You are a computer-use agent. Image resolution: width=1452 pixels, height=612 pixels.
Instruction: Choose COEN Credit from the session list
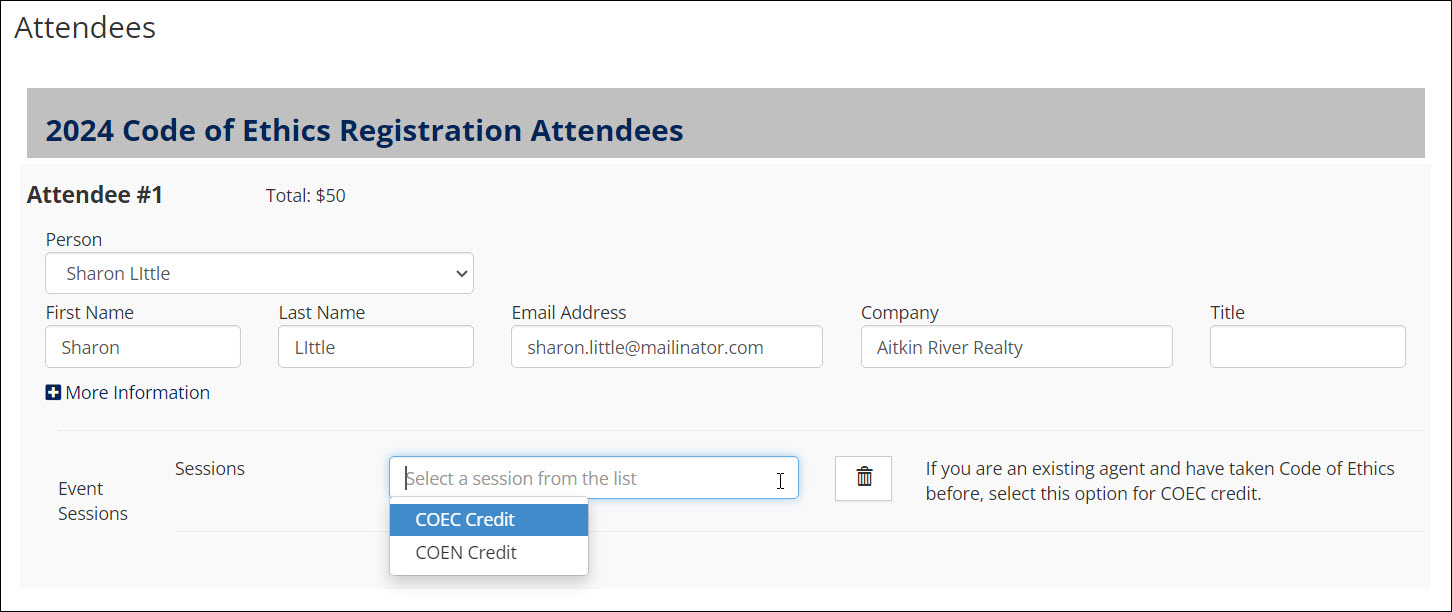coord(489,552)
